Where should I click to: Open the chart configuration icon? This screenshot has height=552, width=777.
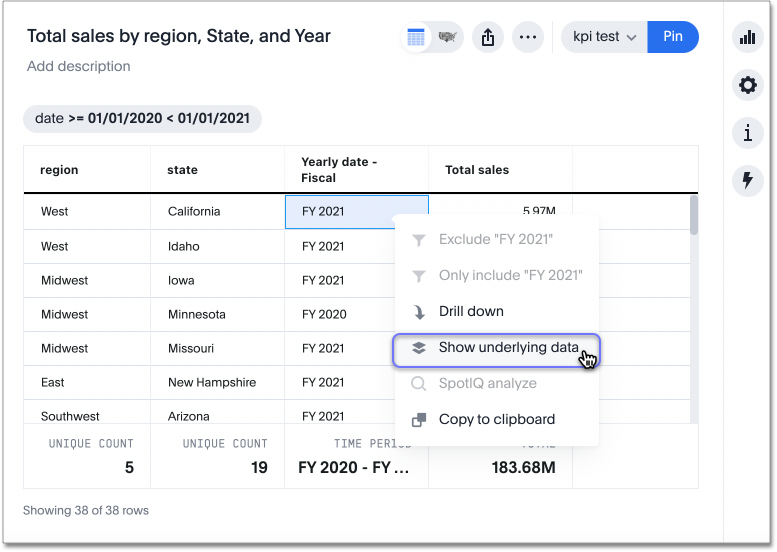point(747,38)
